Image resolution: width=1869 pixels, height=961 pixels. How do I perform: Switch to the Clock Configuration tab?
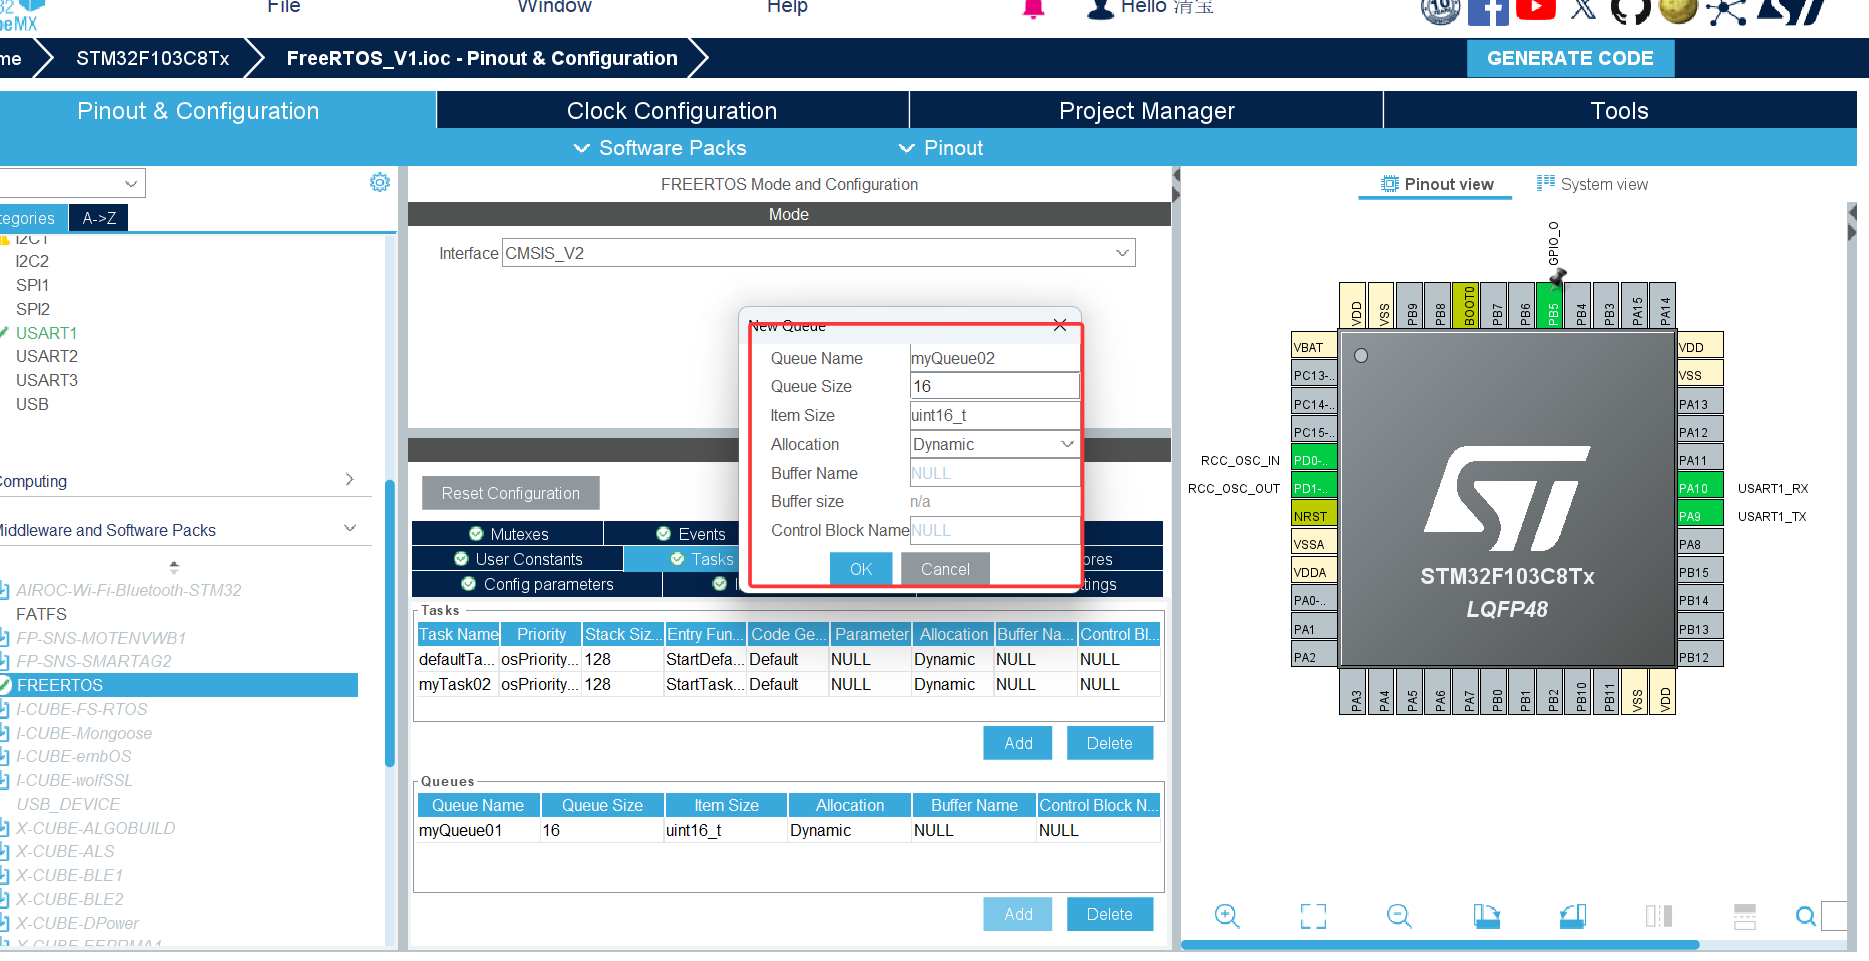click(672, 111)
